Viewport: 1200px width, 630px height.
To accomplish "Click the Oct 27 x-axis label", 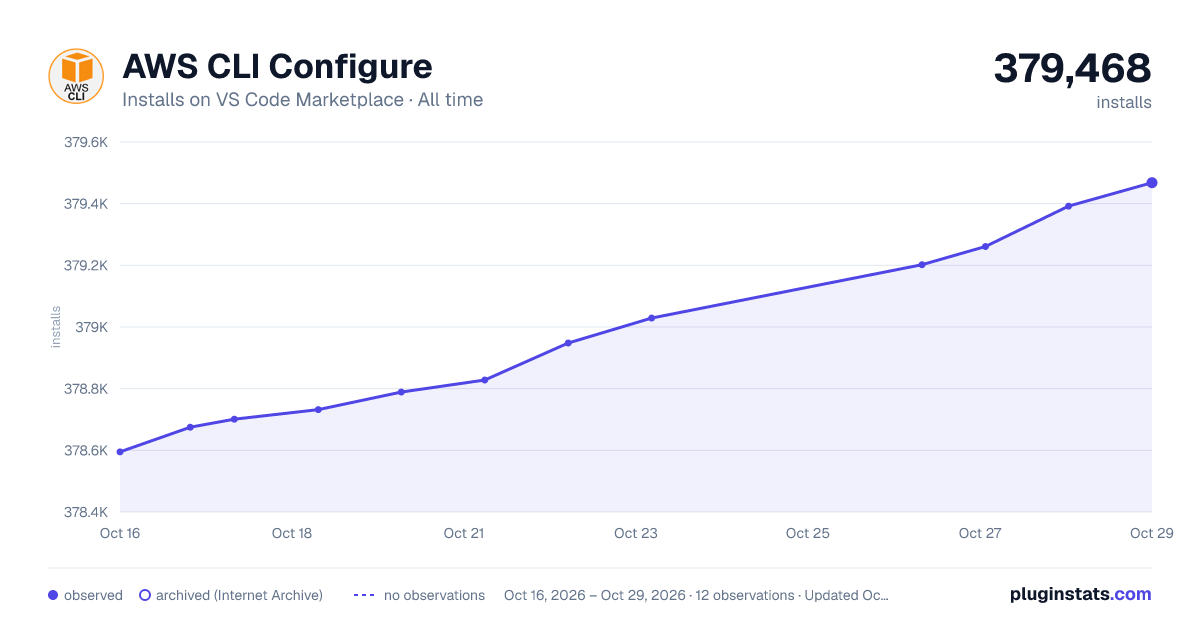I will (980, 533).
